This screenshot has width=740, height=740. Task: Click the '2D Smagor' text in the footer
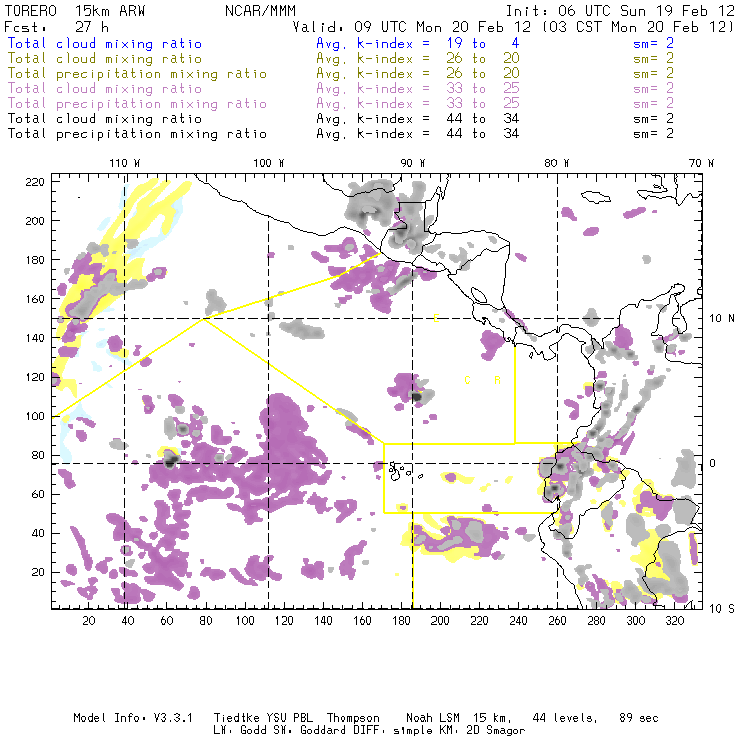tap(496, 731)
